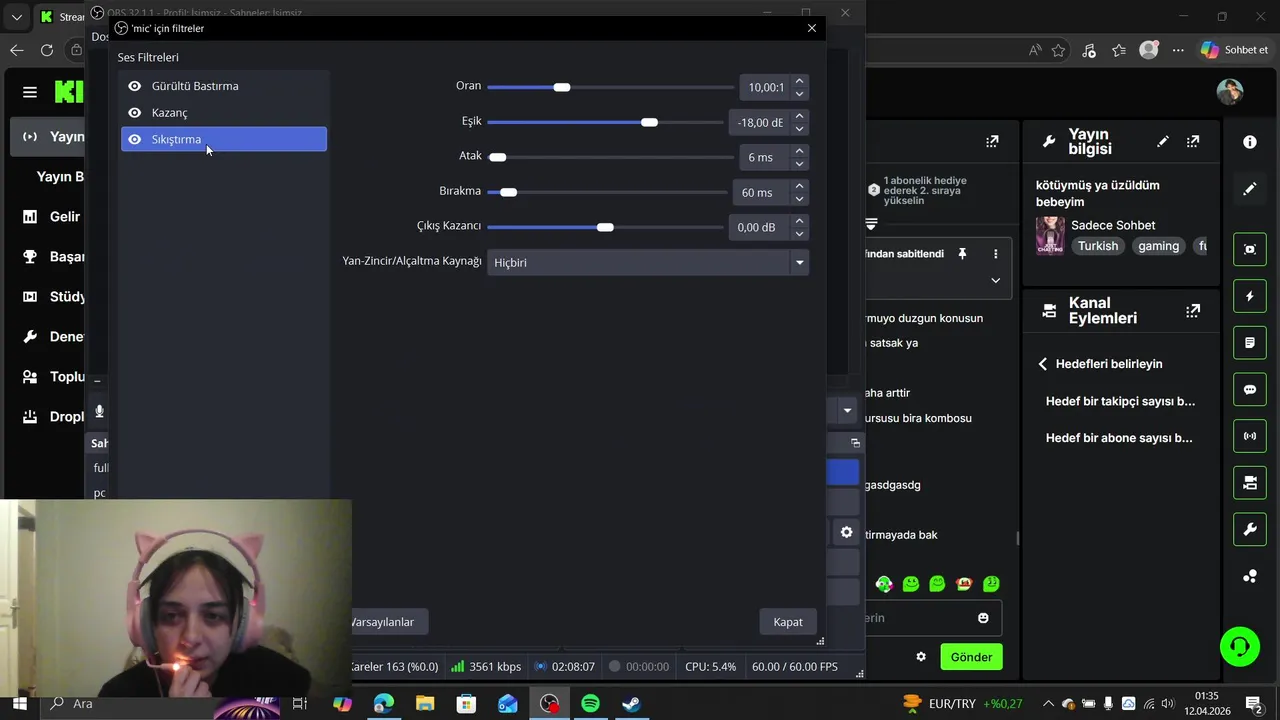Click the Atak 6 ms value field
This screenshot has width=1280, height=720.
[x=765, y=157]
